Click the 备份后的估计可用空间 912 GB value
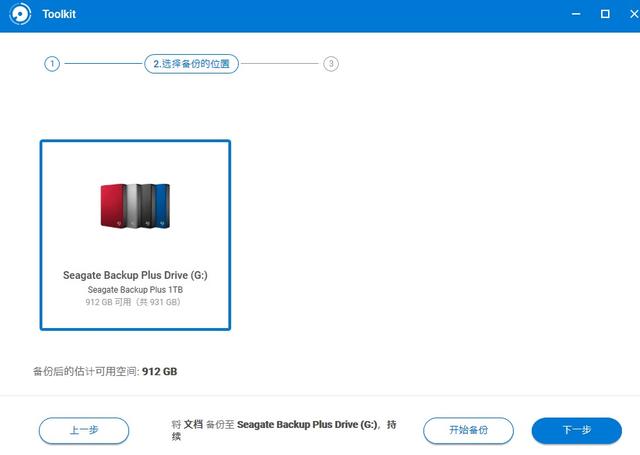Screen dimensions: 640x455 click(x=160, y=371)
